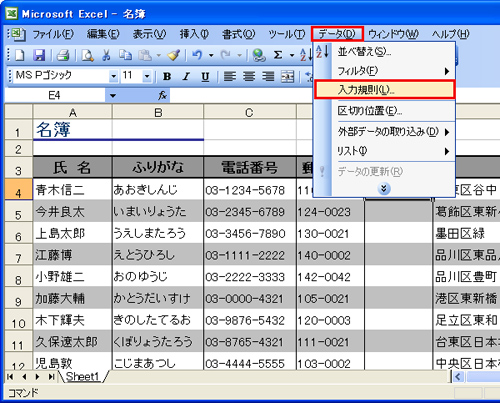Click the New workbook icon
The height and width of the screenshot is (403, 500).
point(20,55)
